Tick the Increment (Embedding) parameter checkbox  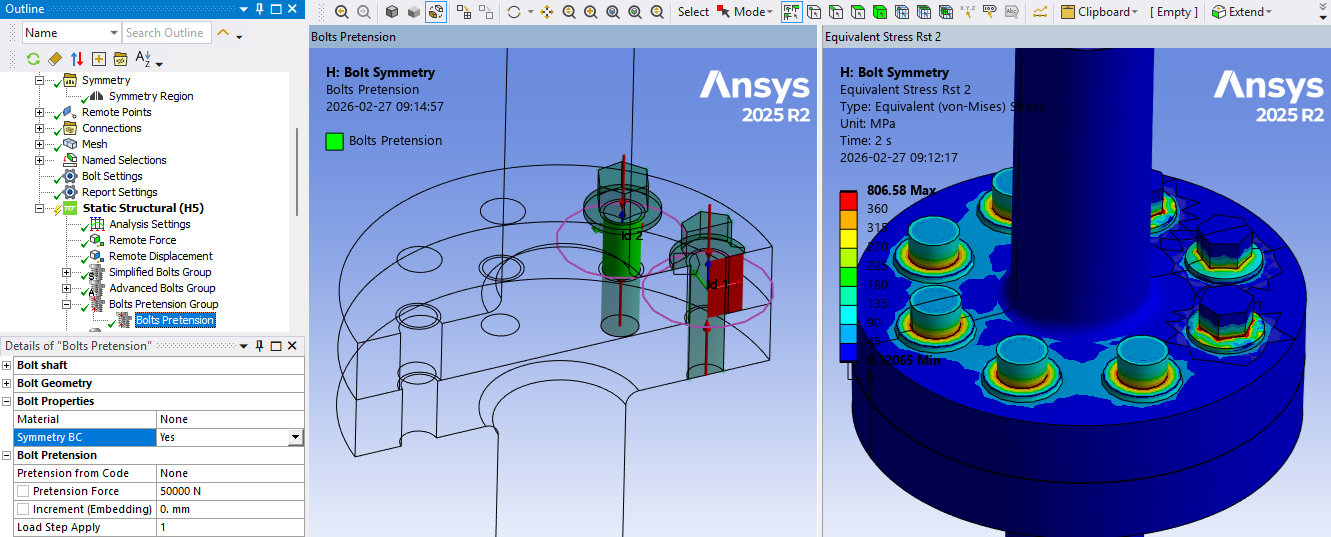pos(23,509)
